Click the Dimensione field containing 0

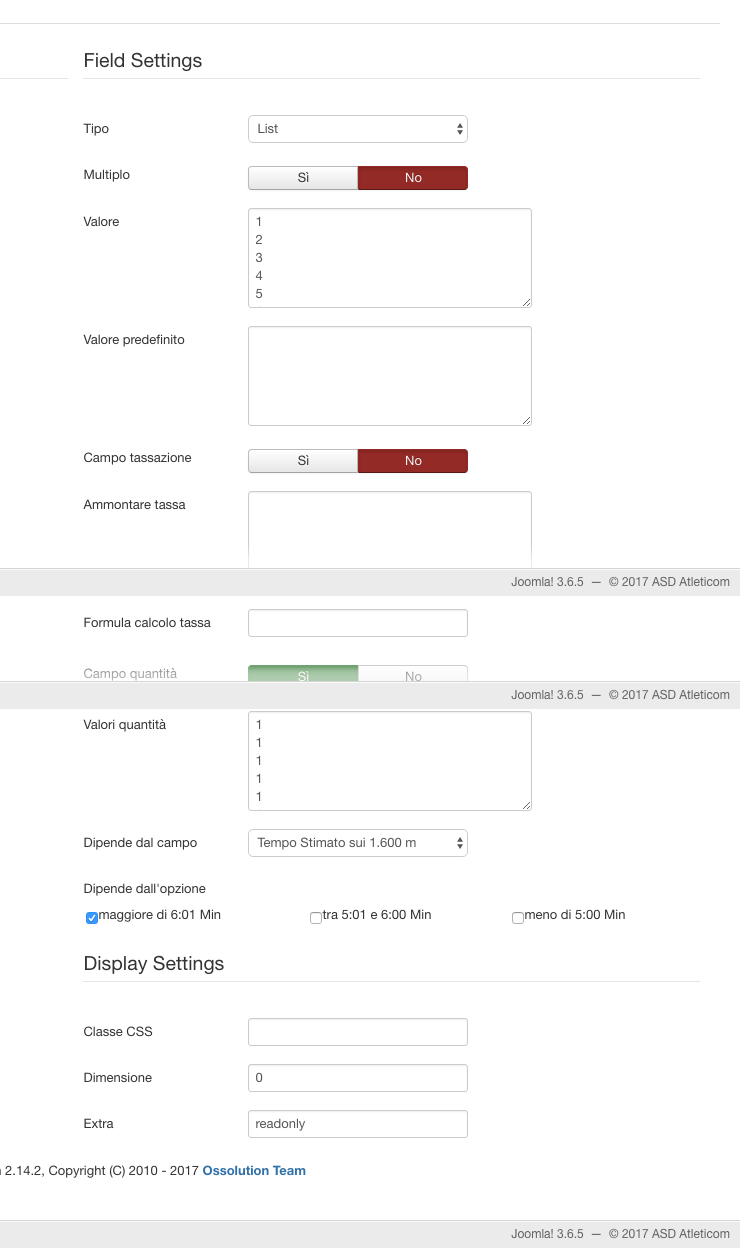click(357, 1078)
